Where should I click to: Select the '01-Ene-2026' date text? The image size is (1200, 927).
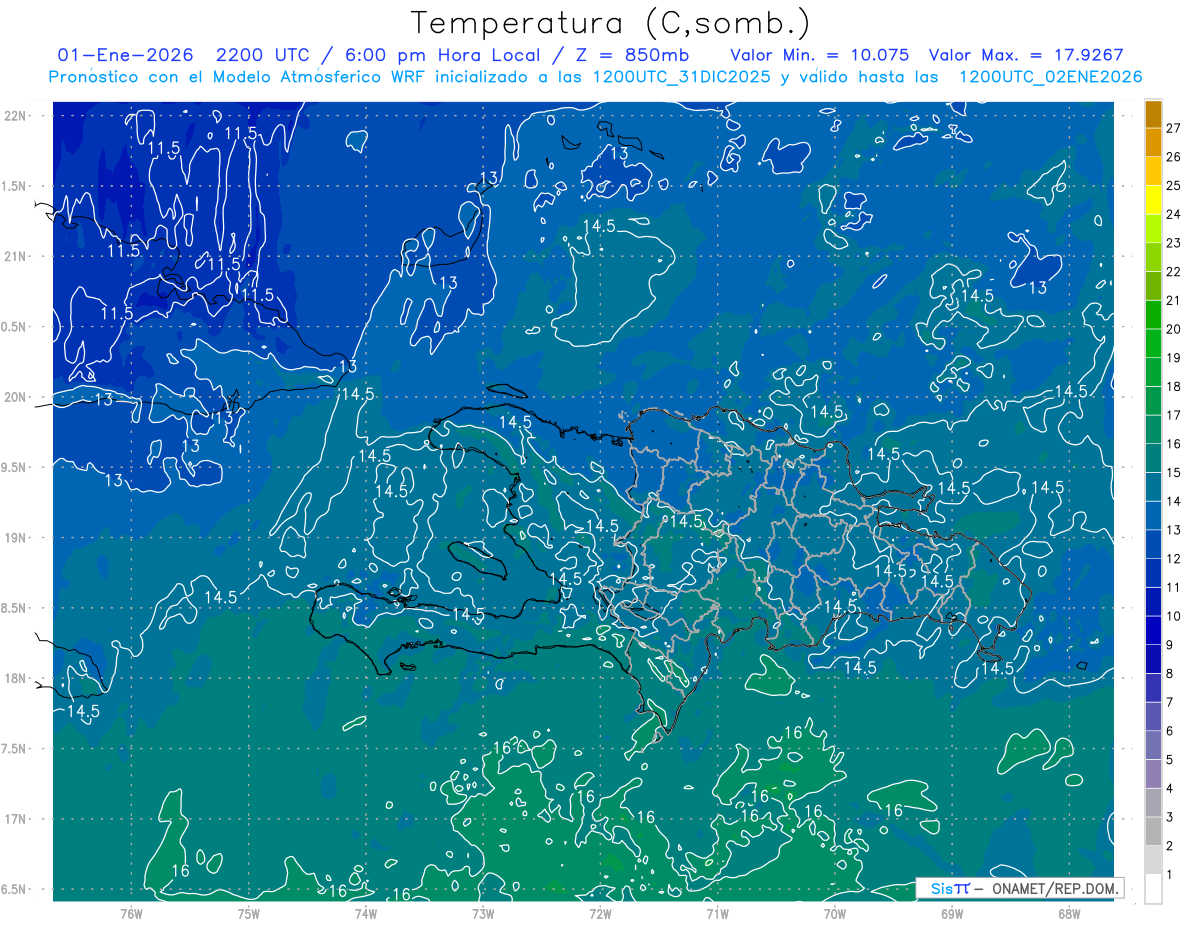coord(126,55)
